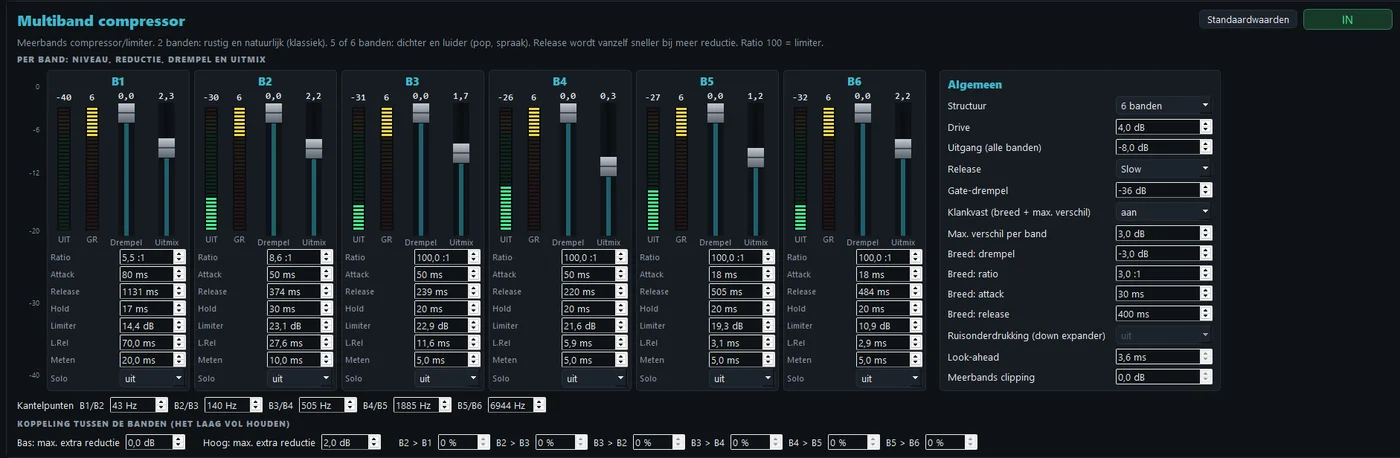The height and width of the screenshot is (458, 1400).
Task: Open the B3 Solo dropdown
Action: point(446,379)
